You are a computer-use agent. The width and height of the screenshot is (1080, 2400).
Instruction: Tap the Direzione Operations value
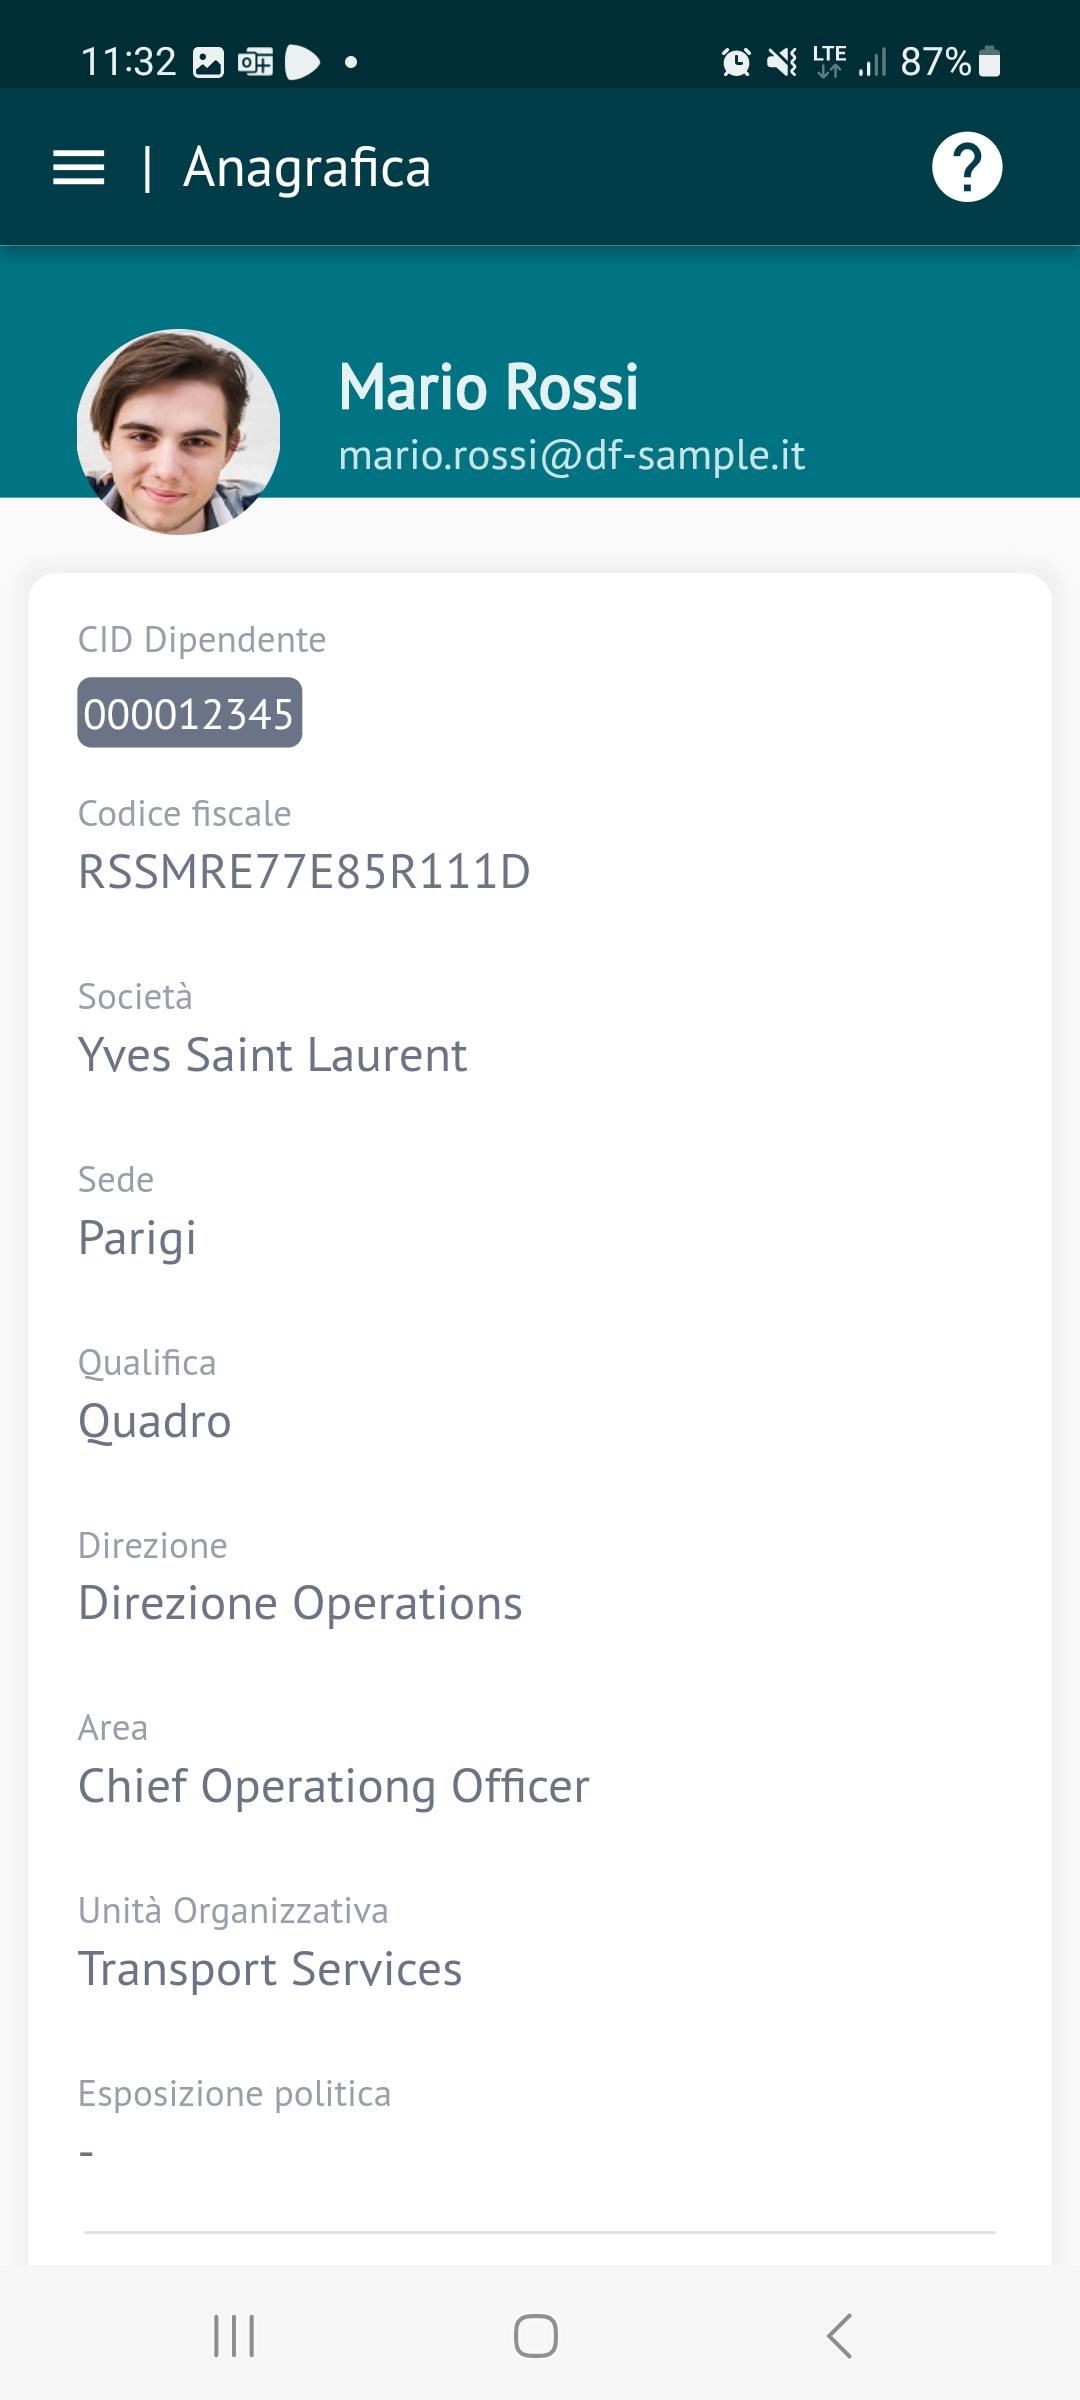tap(300, 1603)
